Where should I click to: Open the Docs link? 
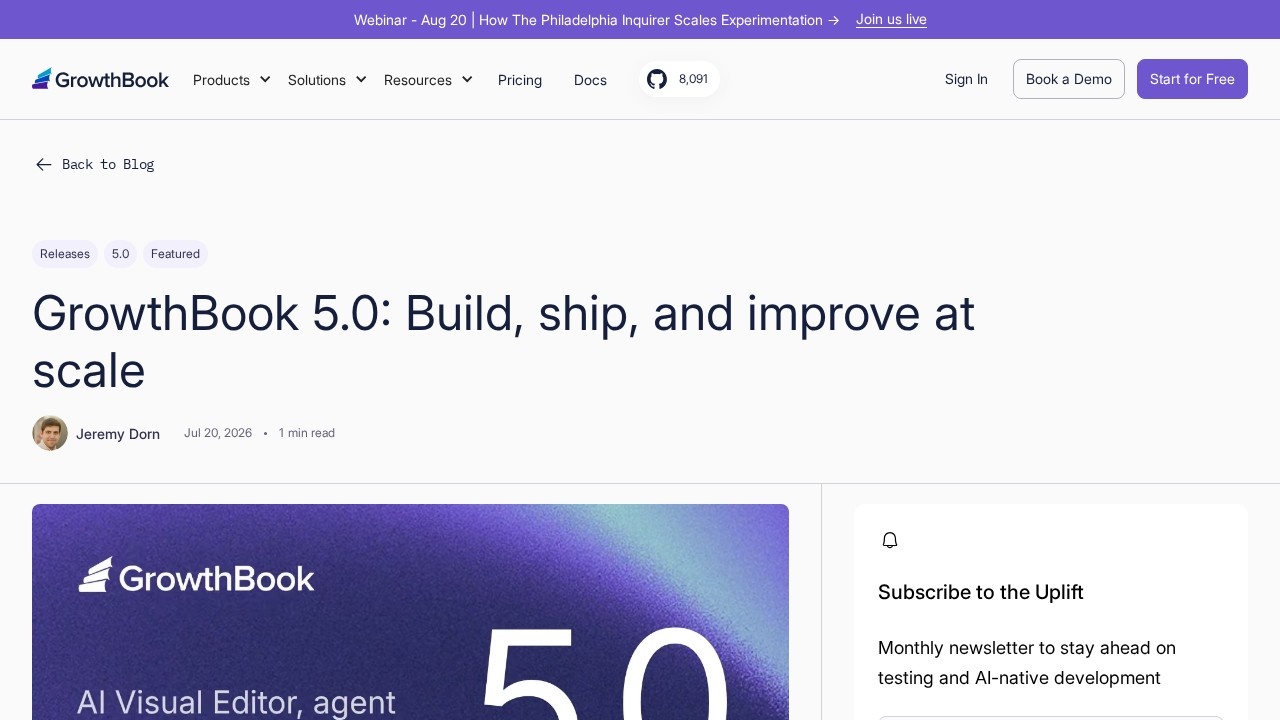[590, 80]
